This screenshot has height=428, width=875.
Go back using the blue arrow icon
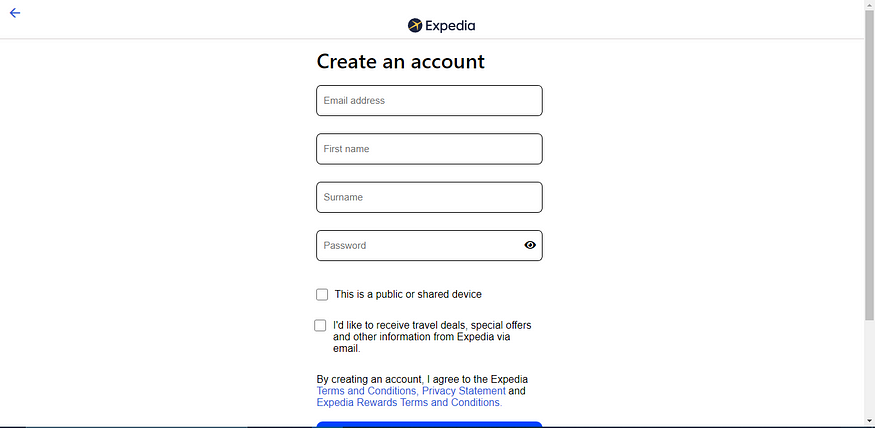(x=15, y=13)
